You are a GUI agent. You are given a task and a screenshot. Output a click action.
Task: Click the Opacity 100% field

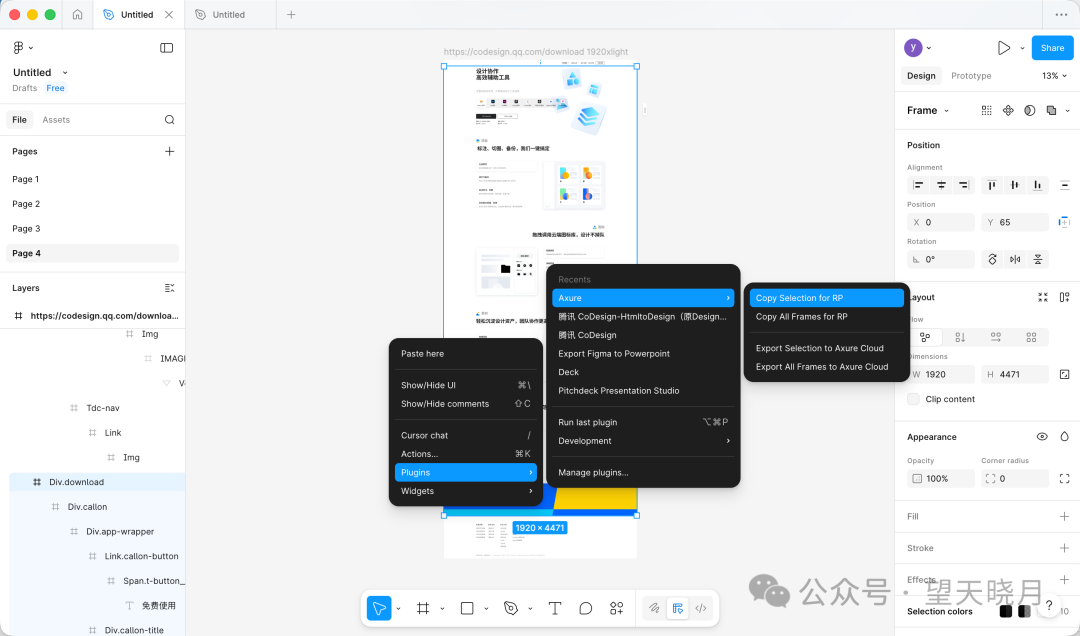[941, 478]
